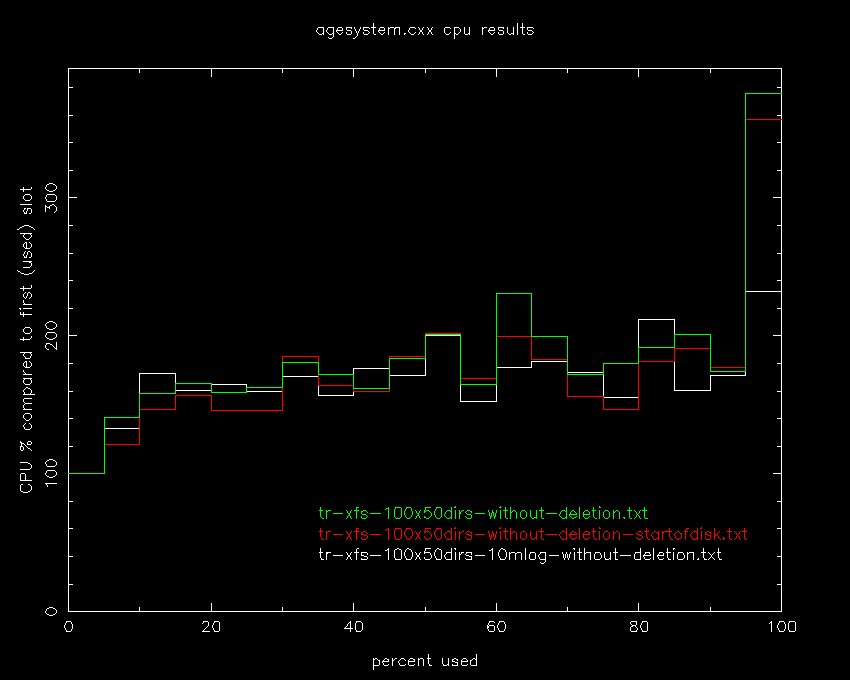The height and width of the screenshot is (680, 850).
Task: Click x-axis tick label 20
Action: coord(211,627)
